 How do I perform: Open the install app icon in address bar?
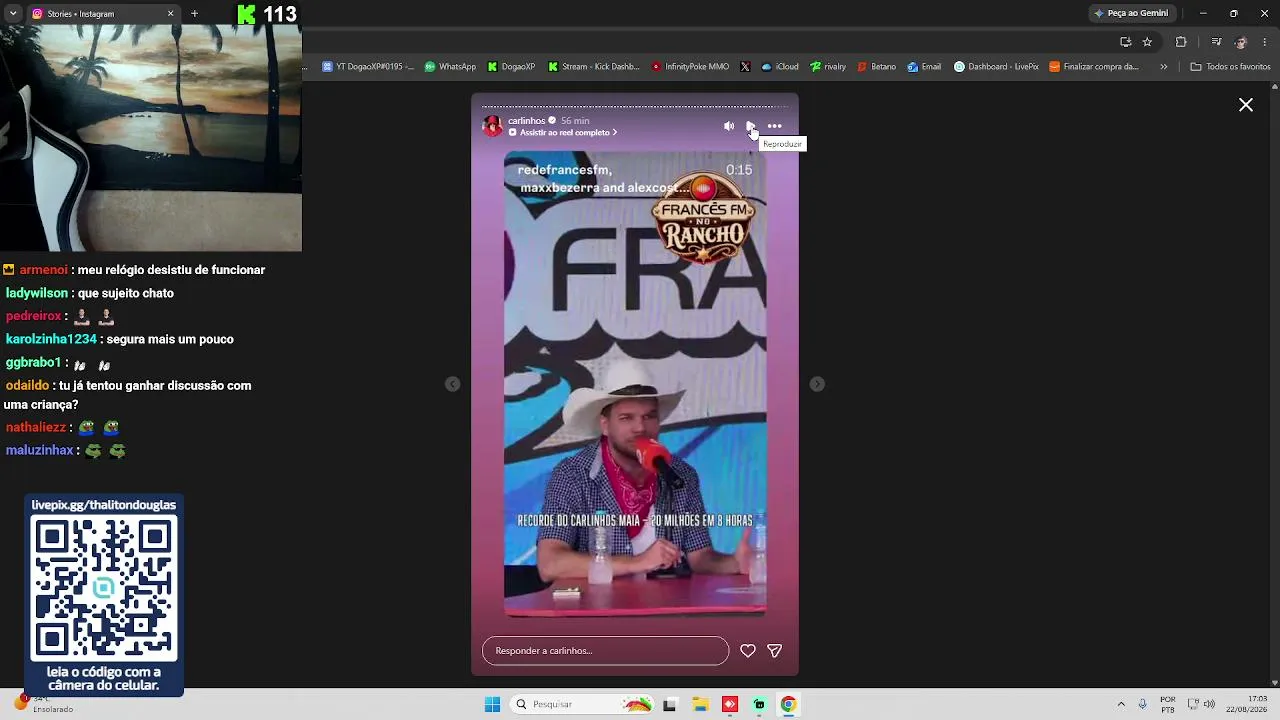click(1125, 42)
